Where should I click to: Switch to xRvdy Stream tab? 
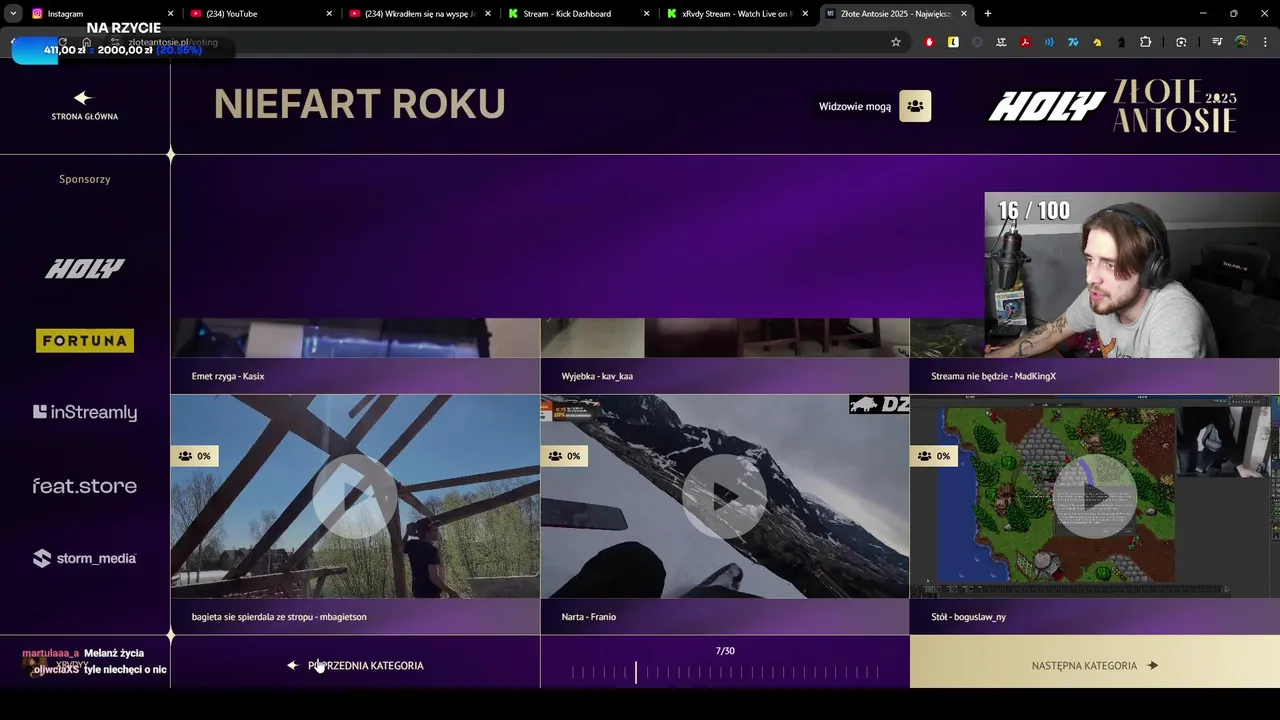736,14
